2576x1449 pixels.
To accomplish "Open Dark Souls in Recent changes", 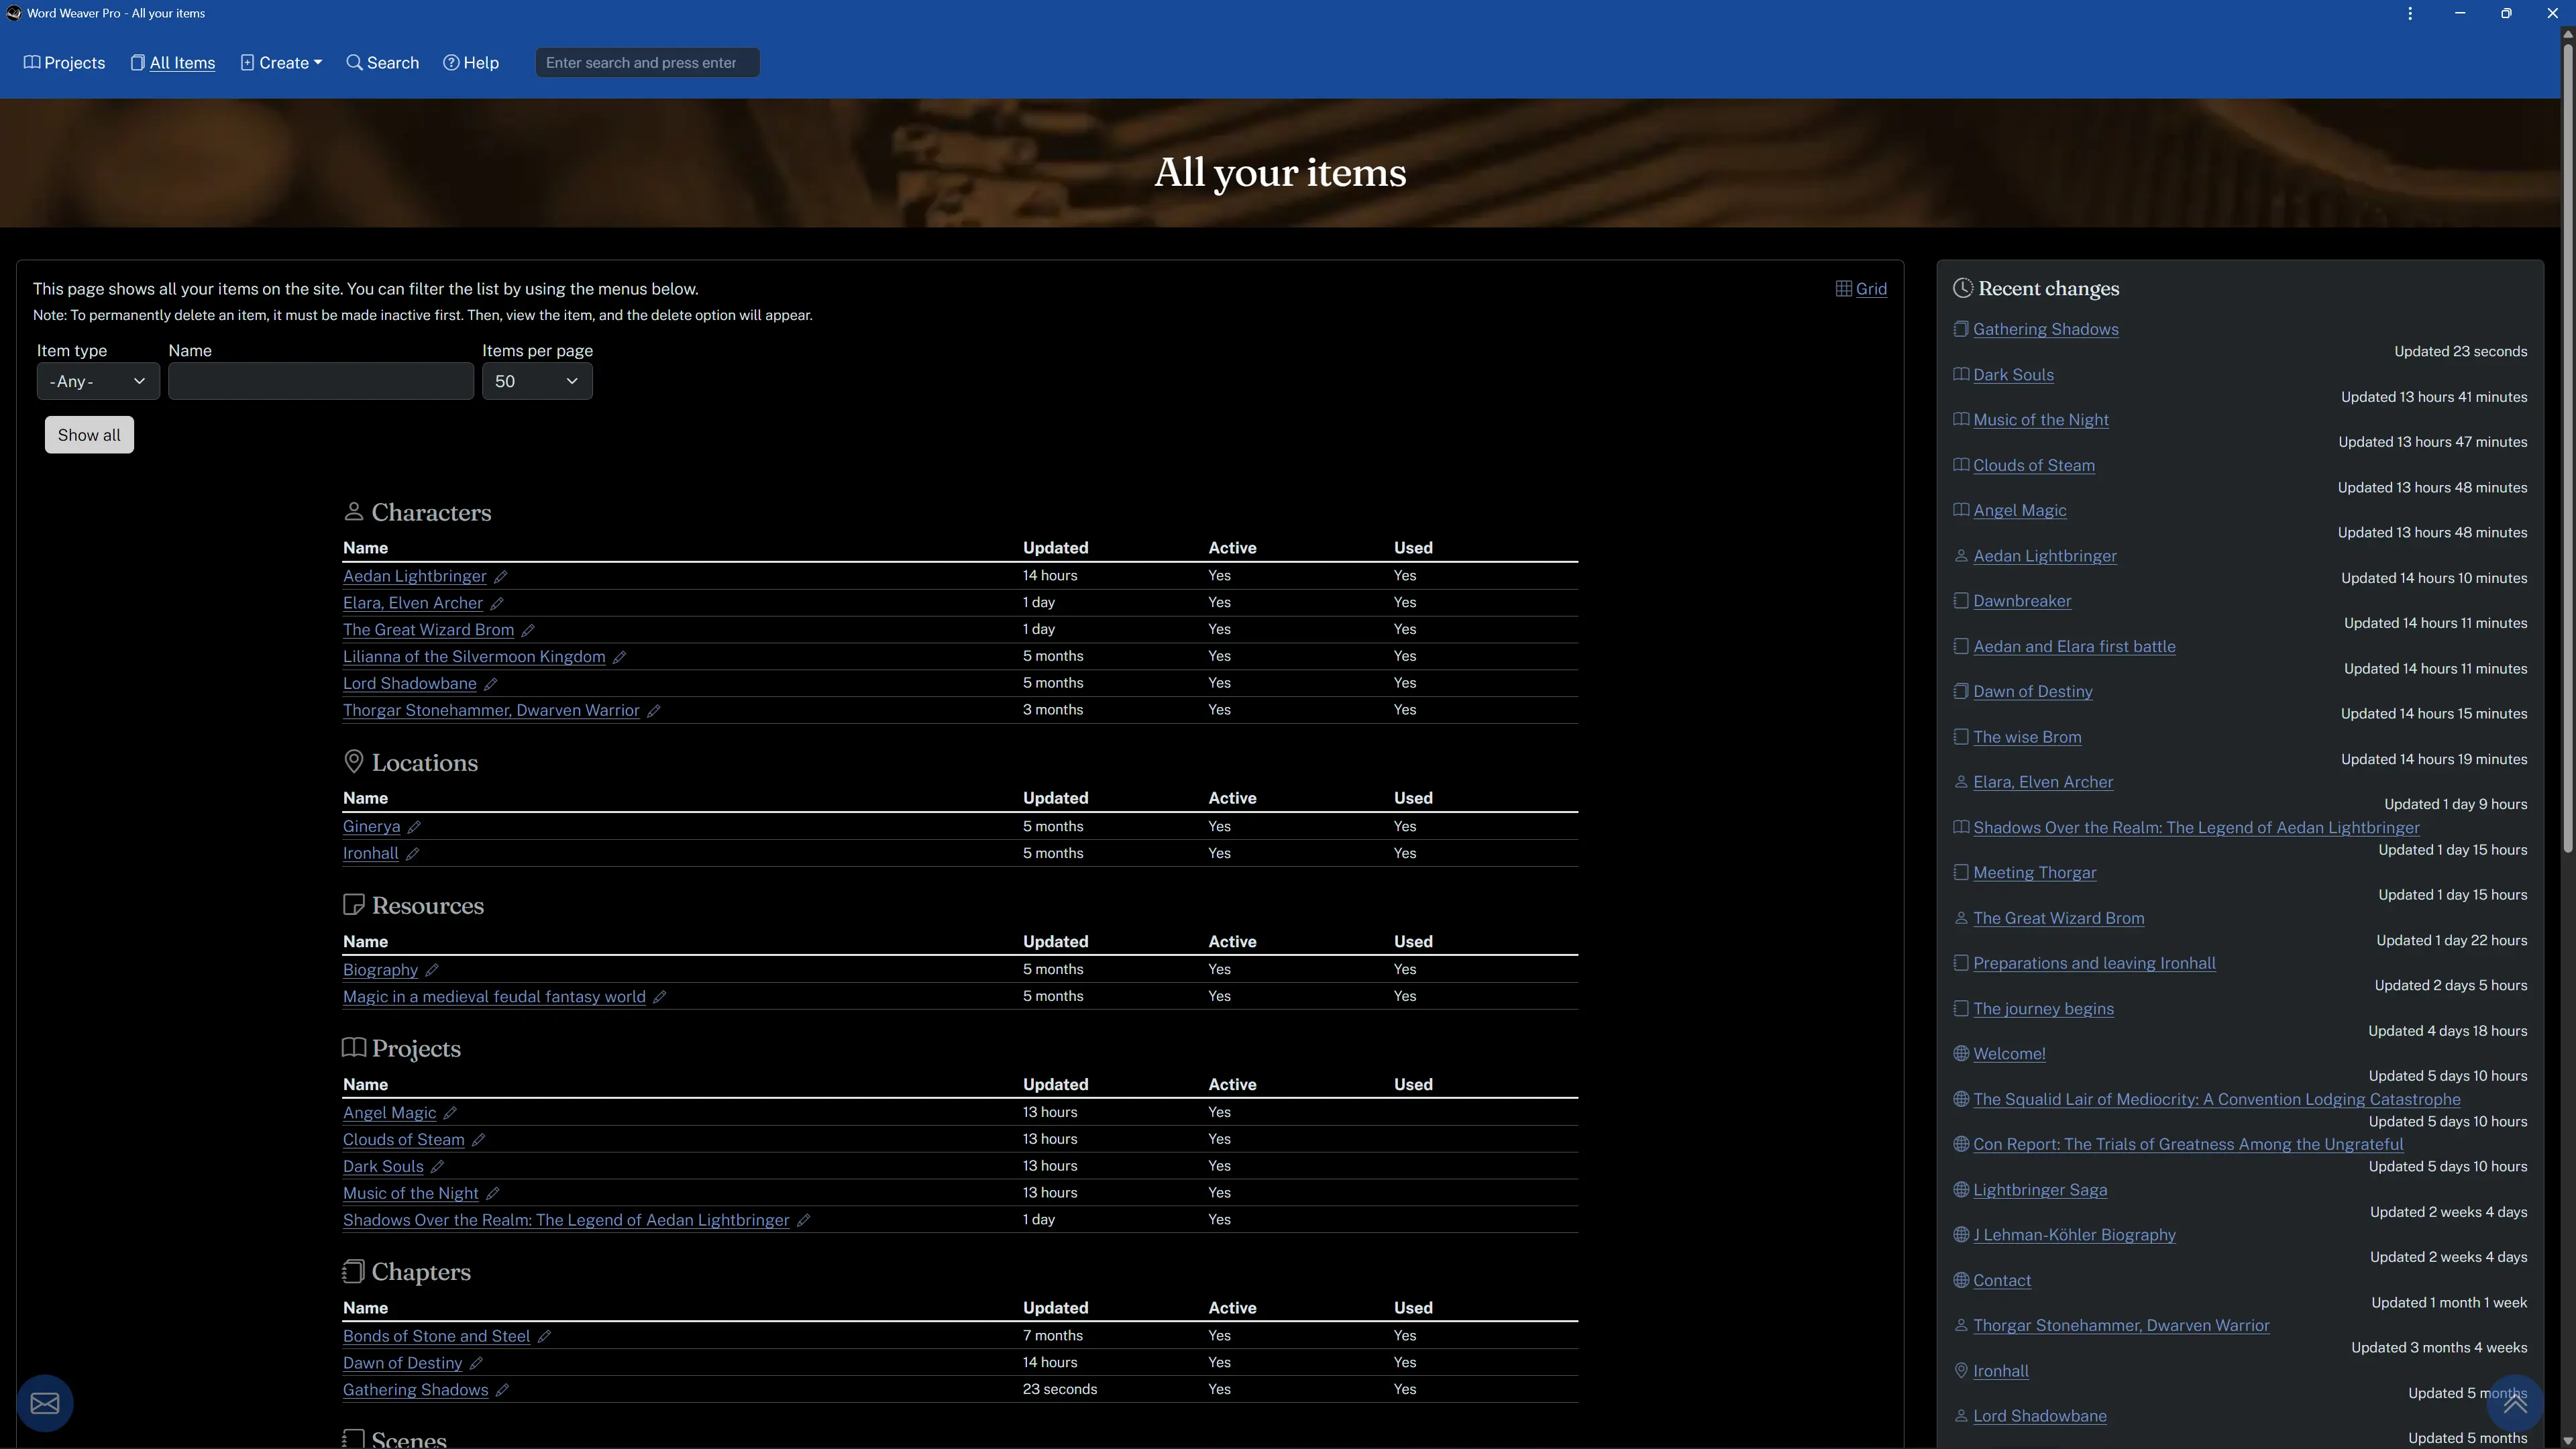I will click(x=2013, y=375).
